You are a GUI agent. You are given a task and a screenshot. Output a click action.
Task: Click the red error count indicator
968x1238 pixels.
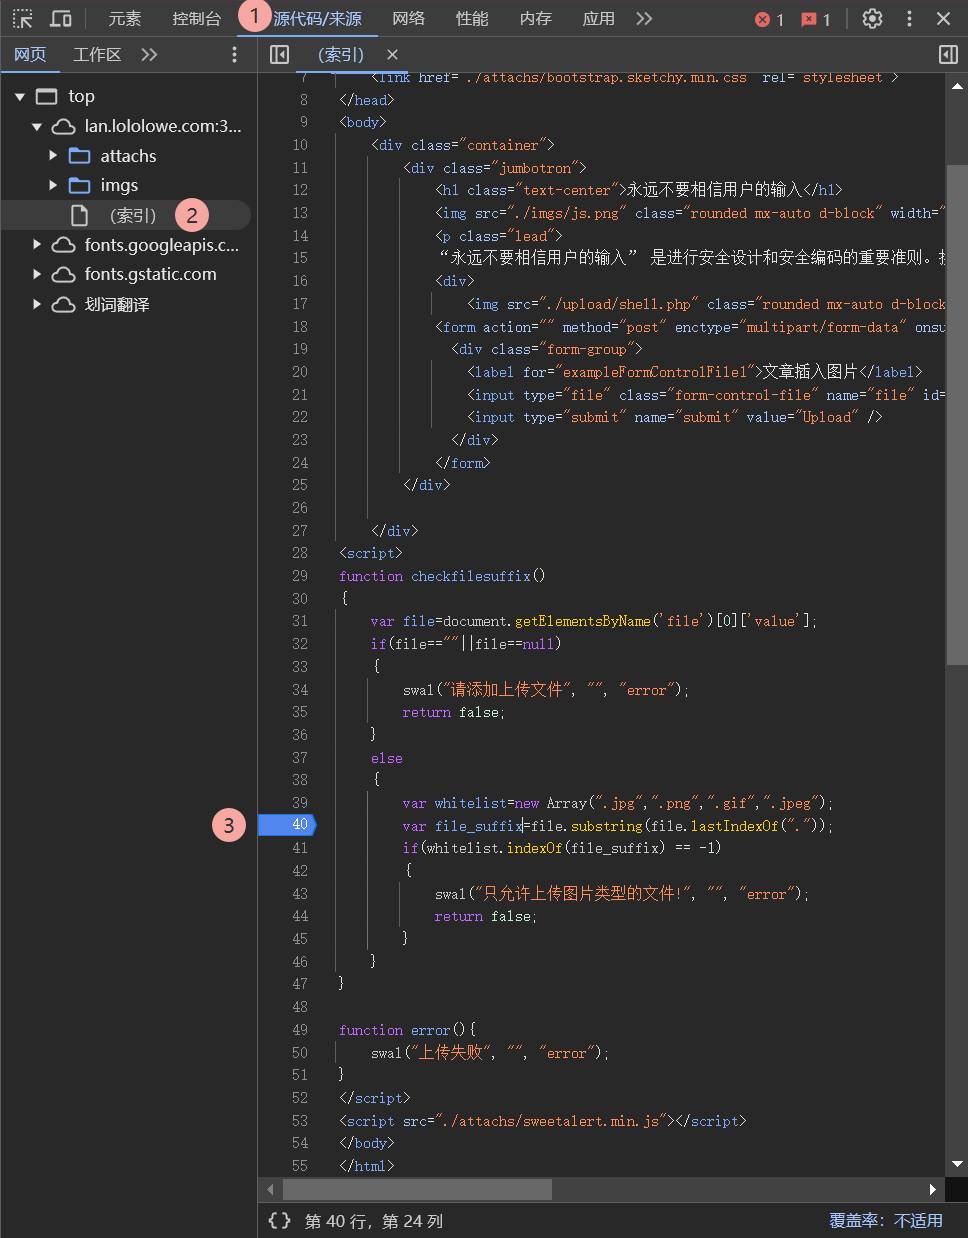point(769,19)
